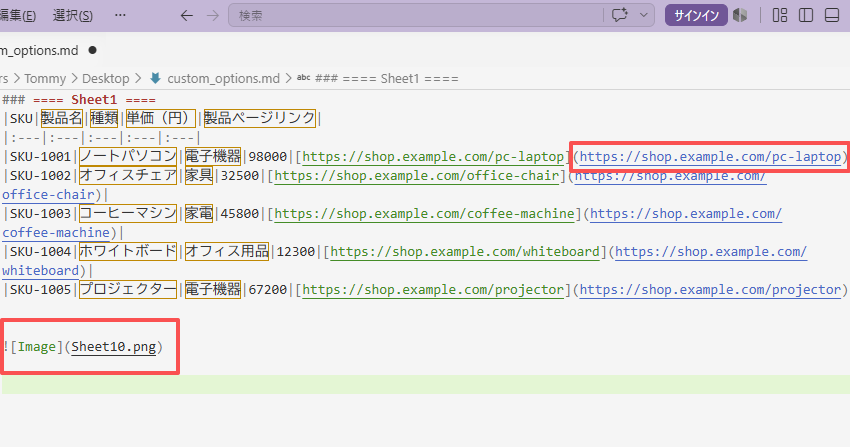This screenshot has height=447, width=850.
Task: Click the 単価（円） header cell
Action: tap(160, 118)
